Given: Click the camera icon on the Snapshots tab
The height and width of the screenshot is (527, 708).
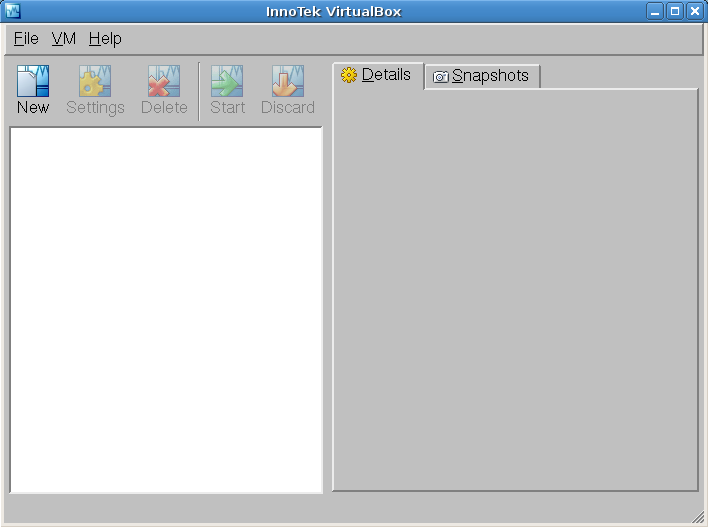Looking at the screenshot, I should 440,76.
